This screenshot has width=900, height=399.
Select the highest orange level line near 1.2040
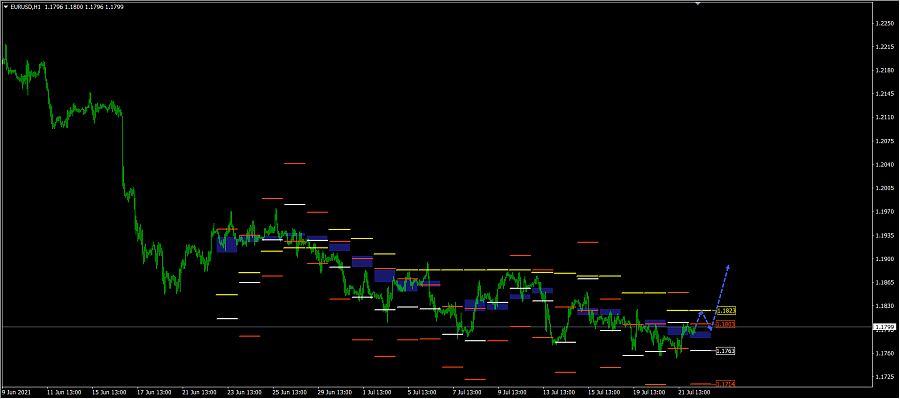tap(294, 164)
